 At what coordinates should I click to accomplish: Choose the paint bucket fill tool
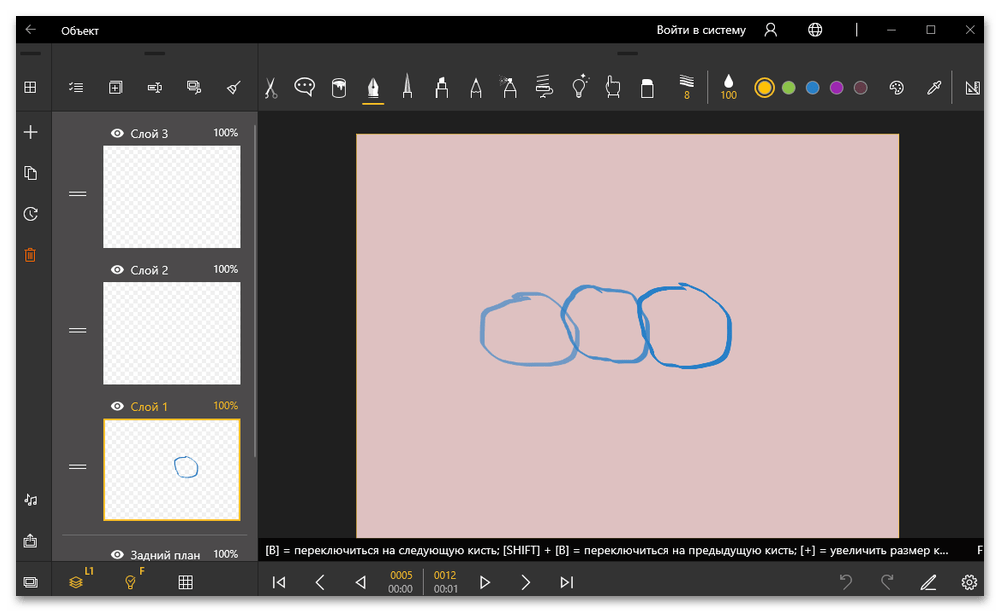(x=338, y=88)
